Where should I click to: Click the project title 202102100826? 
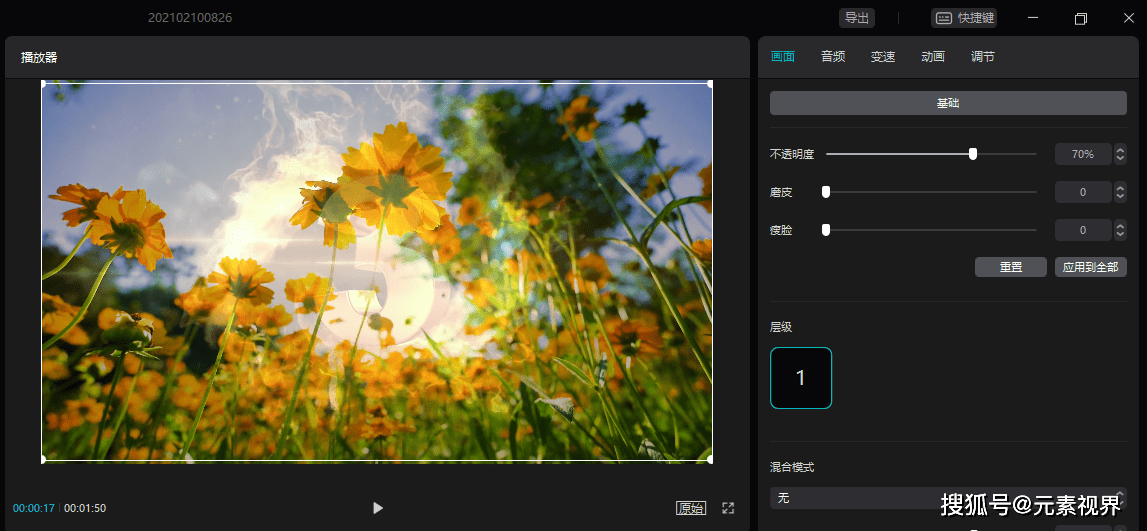coord(190,18)
